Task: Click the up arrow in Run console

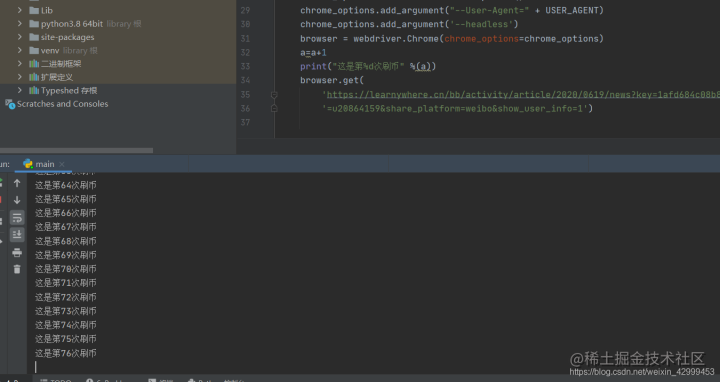Action: click(x=17, y=183)
